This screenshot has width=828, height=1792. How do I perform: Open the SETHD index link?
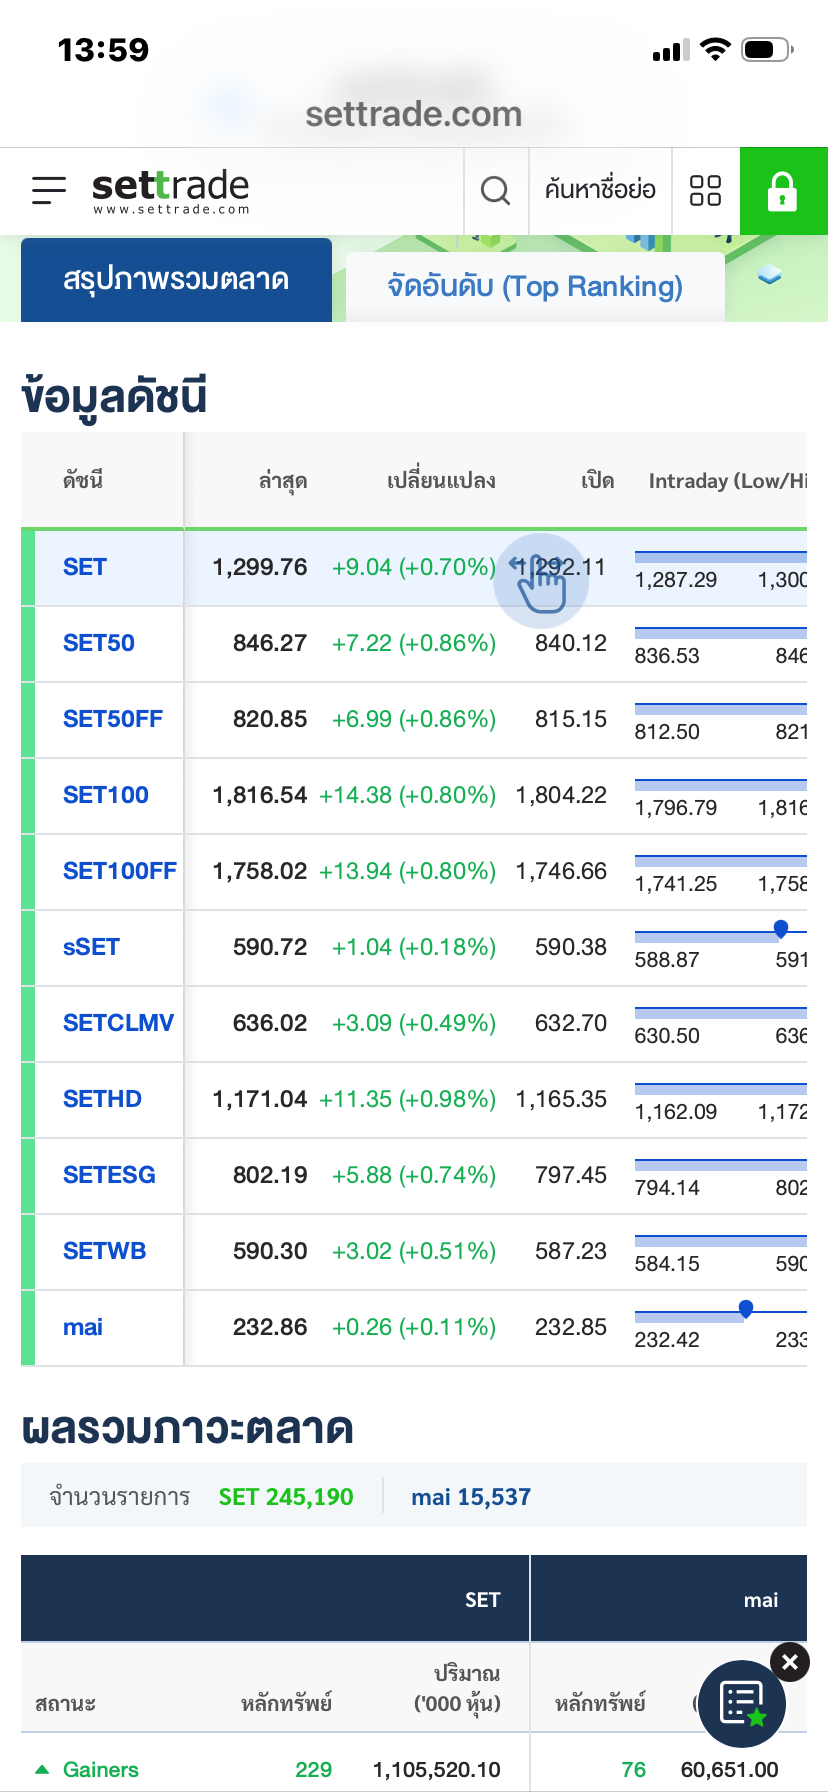point(102,1099)
